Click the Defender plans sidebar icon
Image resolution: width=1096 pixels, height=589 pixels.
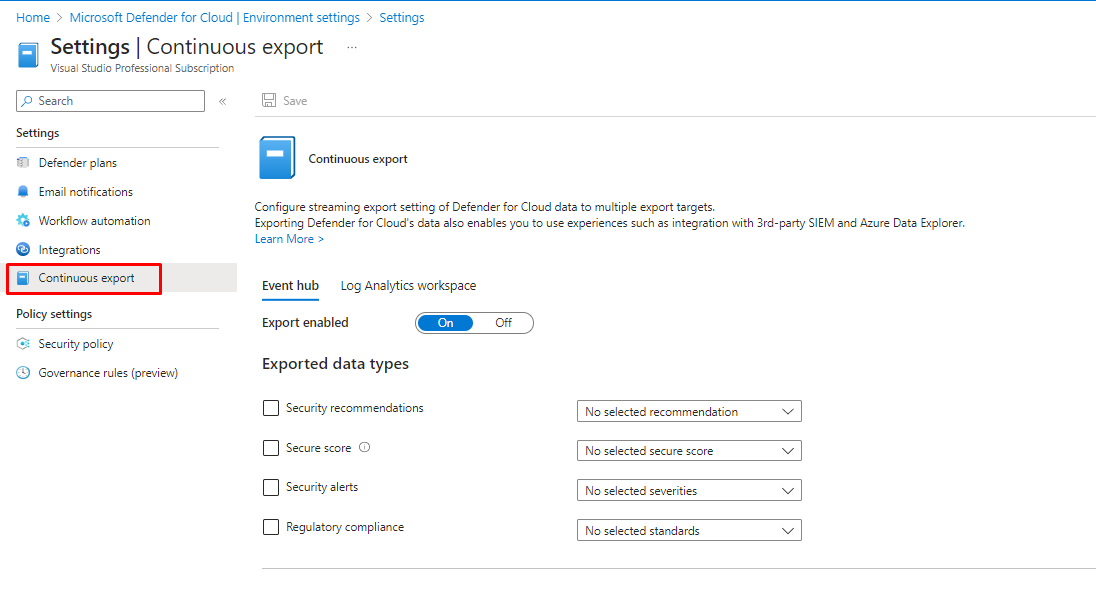coord(23,163)
